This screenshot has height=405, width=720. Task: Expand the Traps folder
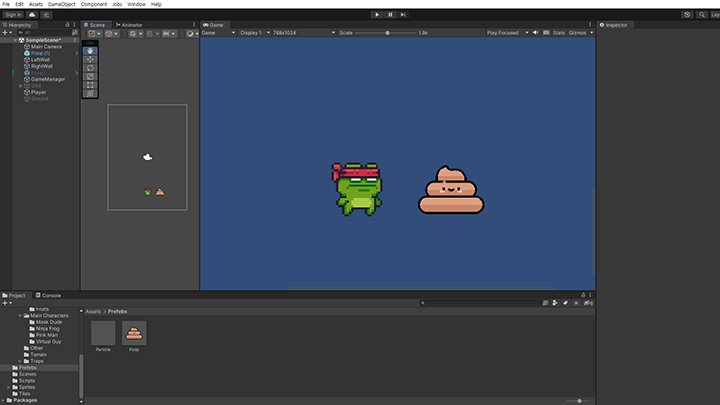[x=20, y=361]
